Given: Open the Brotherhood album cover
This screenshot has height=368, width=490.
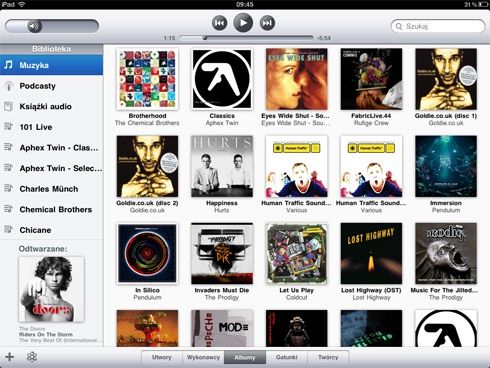Looking at the screenshot, I should pos(147,79).
